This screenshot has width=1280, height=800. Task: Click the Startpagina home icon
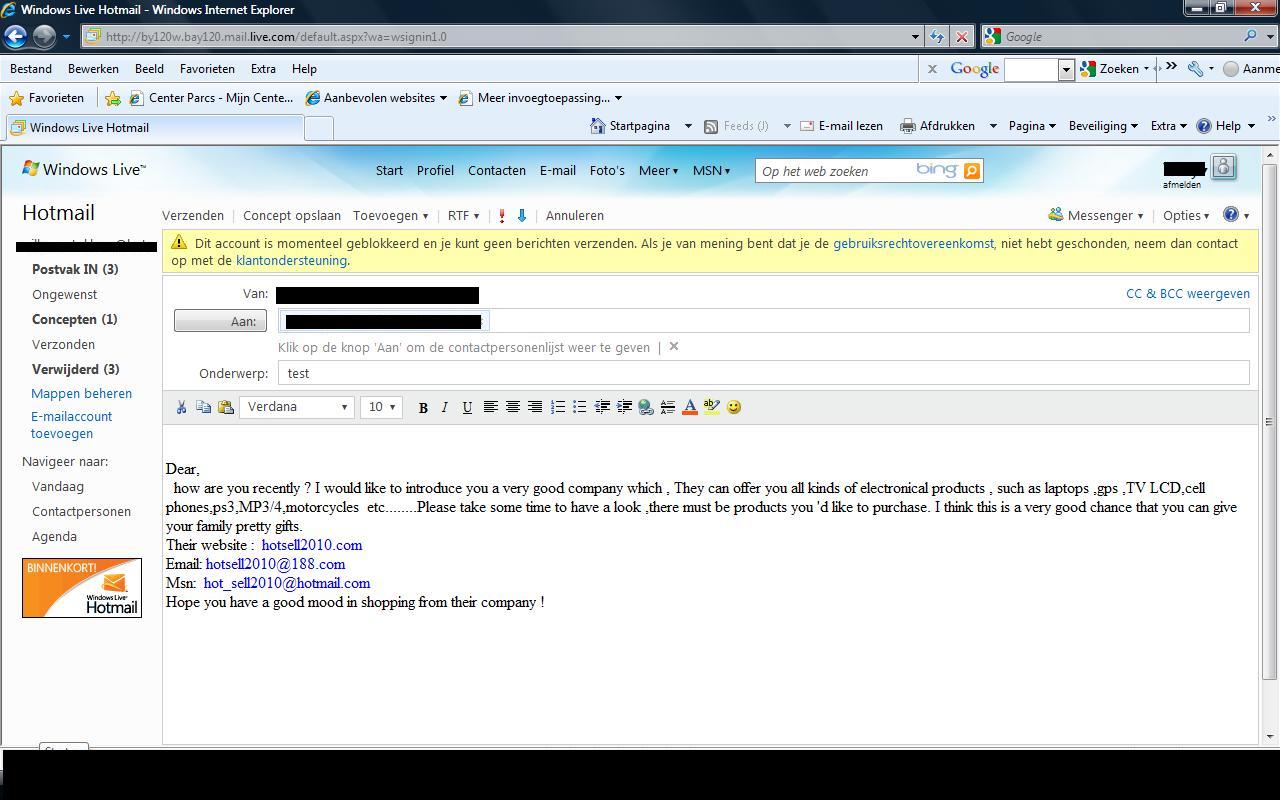598,126
